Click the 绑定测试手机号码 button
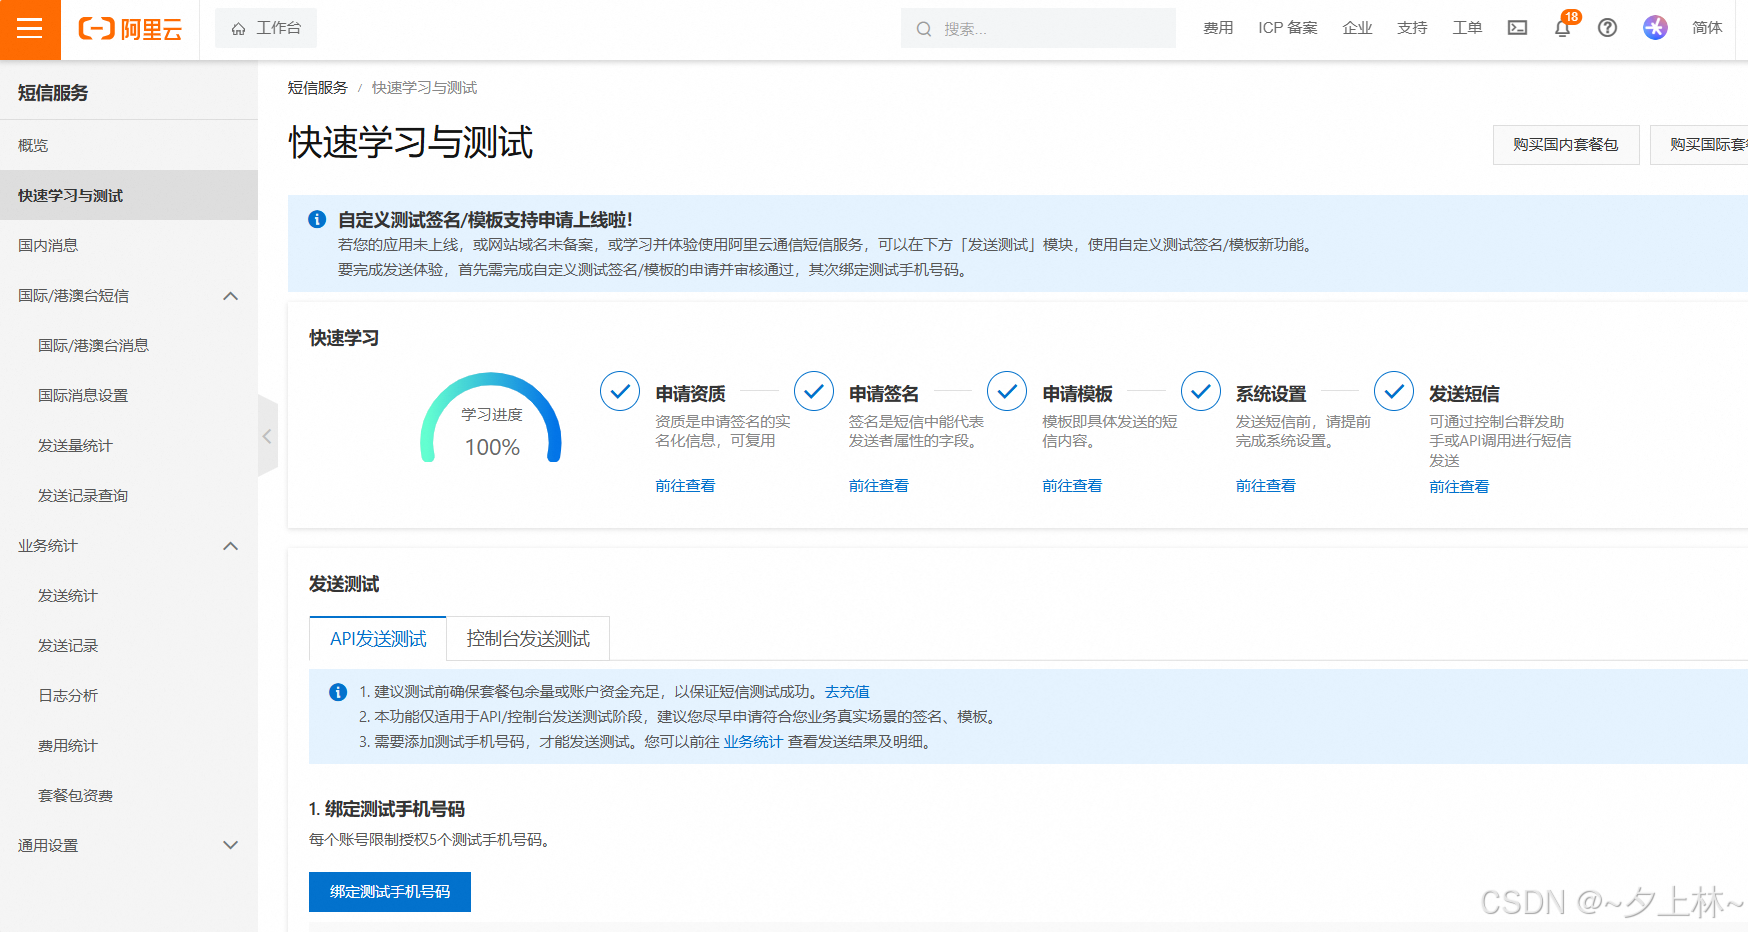This screenshot has width=1748, height=932. (390, 891)
